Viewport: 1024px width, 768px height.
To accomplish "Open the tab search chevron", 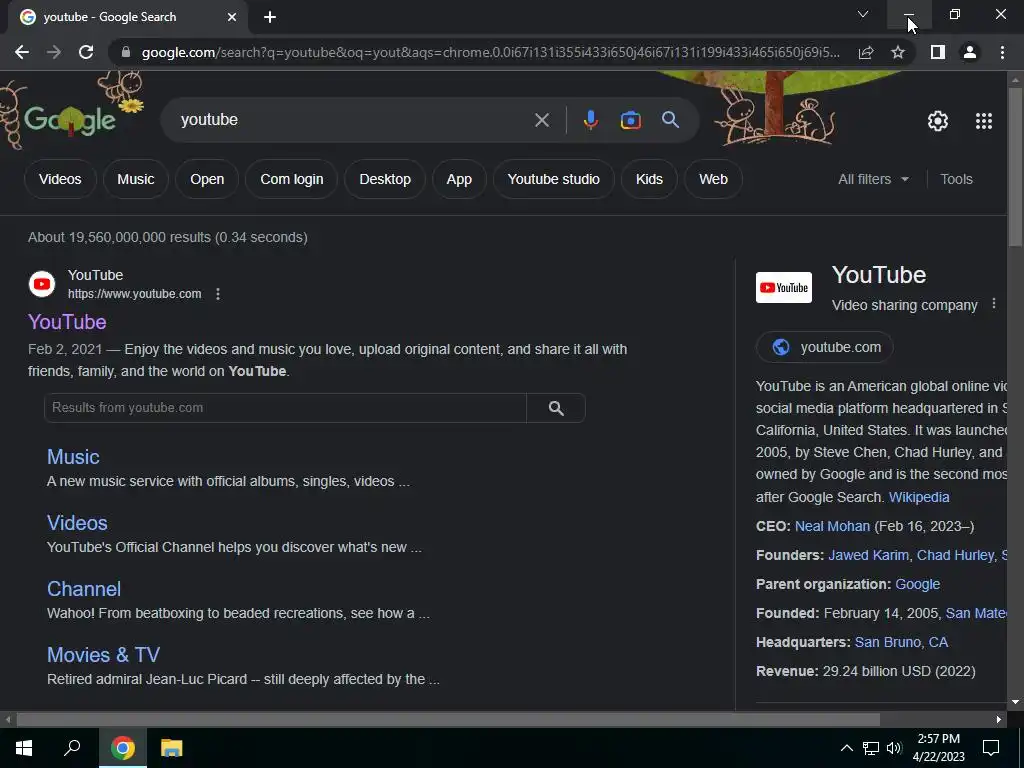I will (863, 14).
